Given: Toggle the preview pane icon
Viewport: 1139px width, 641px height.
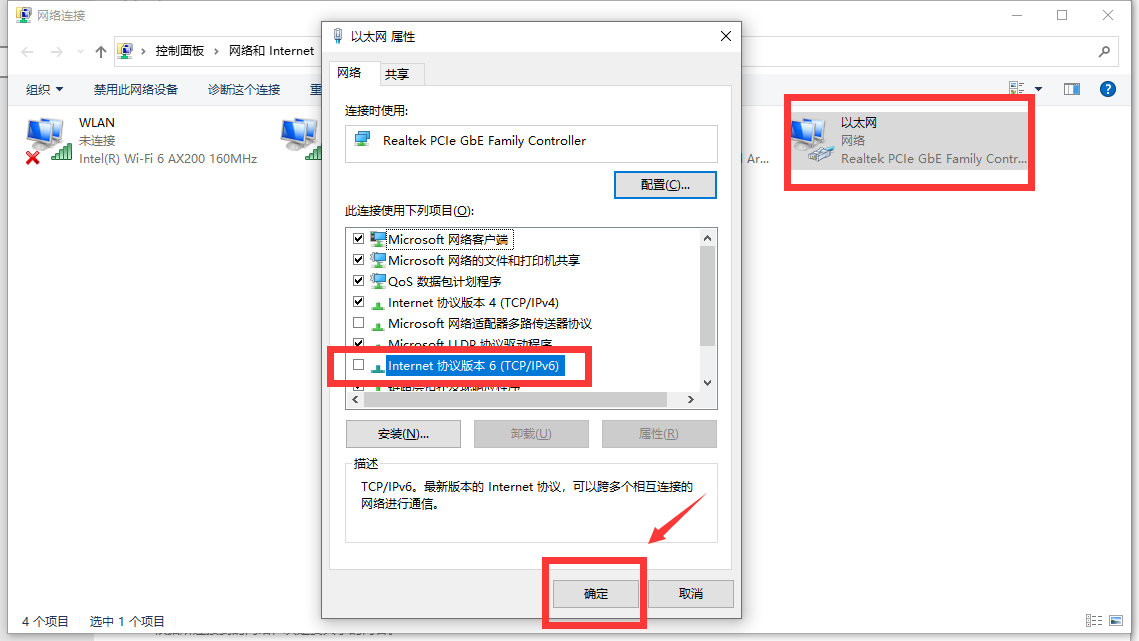Looking at the screenshot, I should click(x=1071, y=89).
